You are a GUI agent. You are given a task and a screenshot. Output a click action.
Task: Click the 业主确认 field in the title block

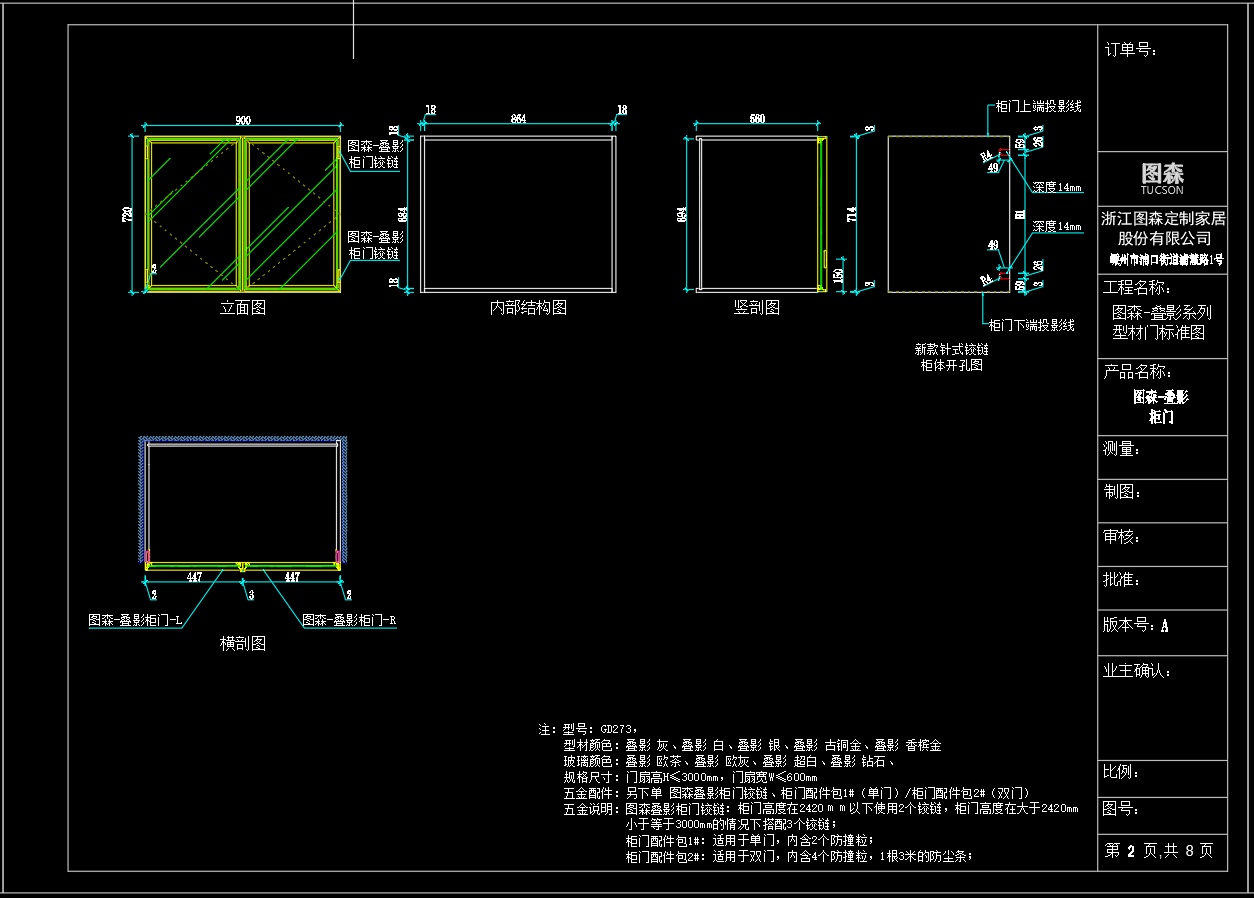1162,707
